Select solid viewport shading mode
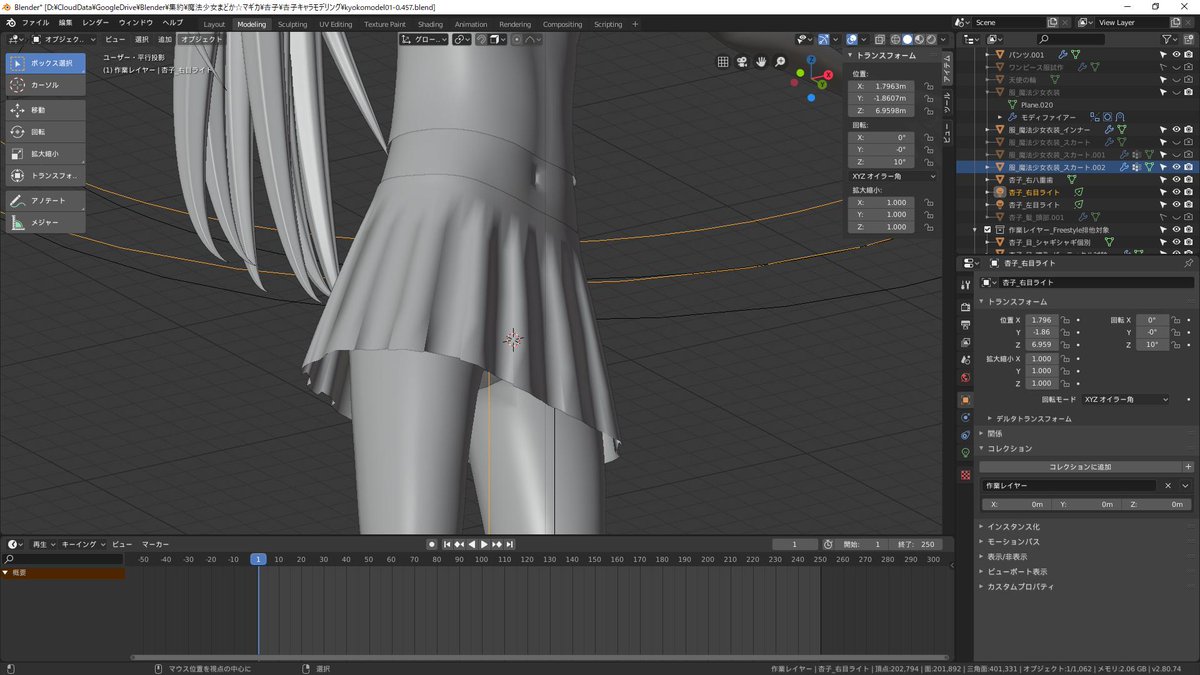The width and height of the screenshot is (1200, 675). [907, 39]
